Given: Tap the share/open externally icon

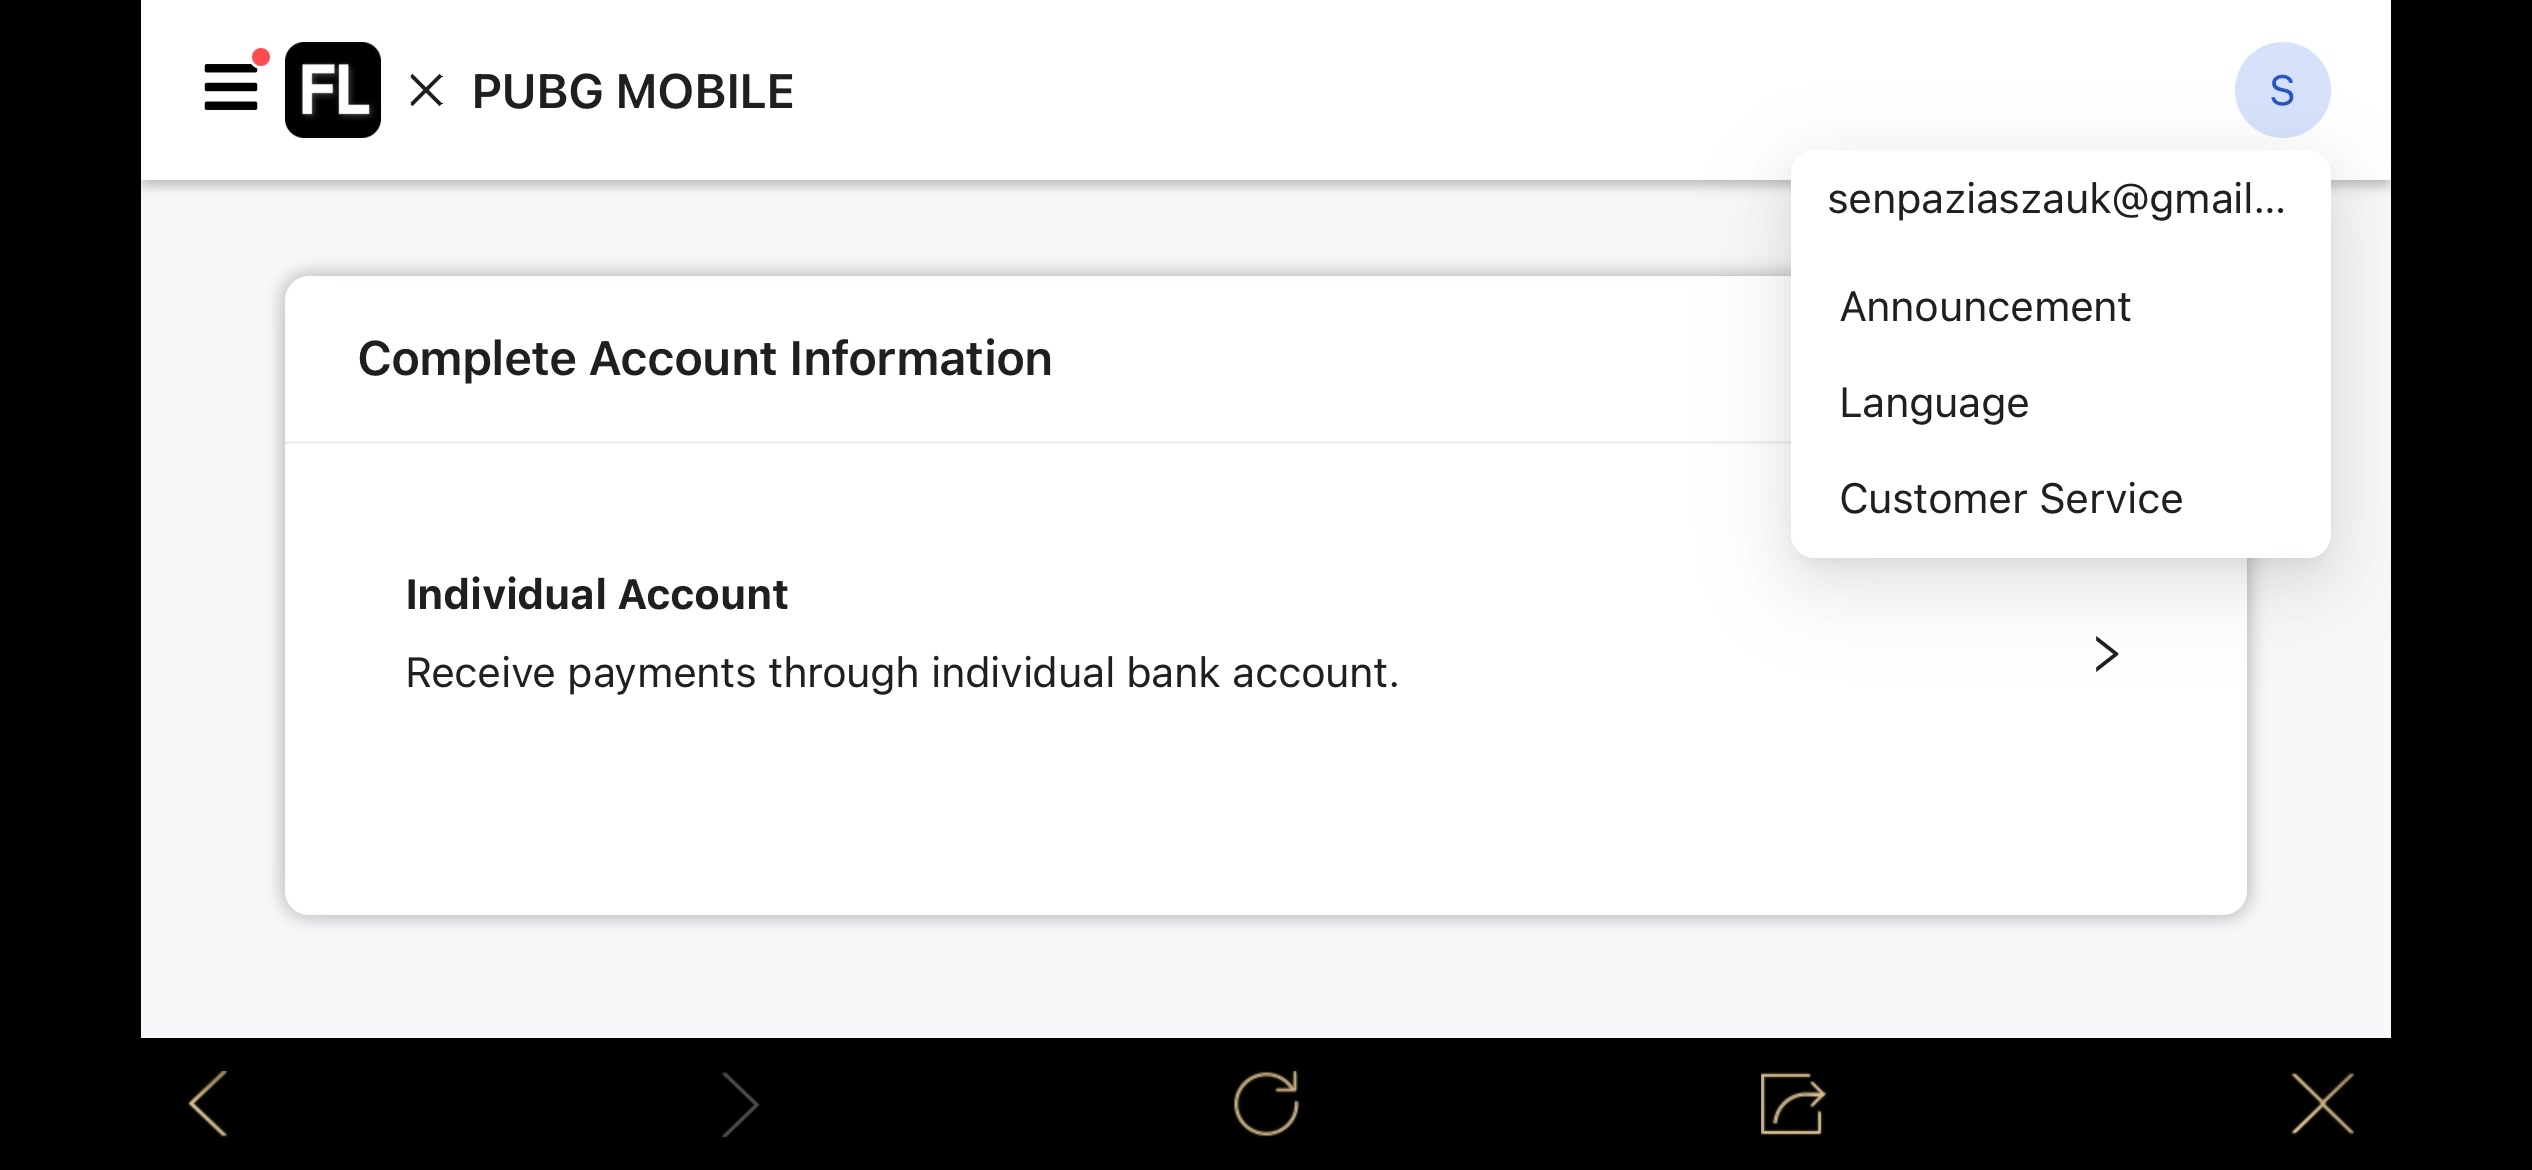Looking at the screenshot, I should [x=1792, y=1104].
